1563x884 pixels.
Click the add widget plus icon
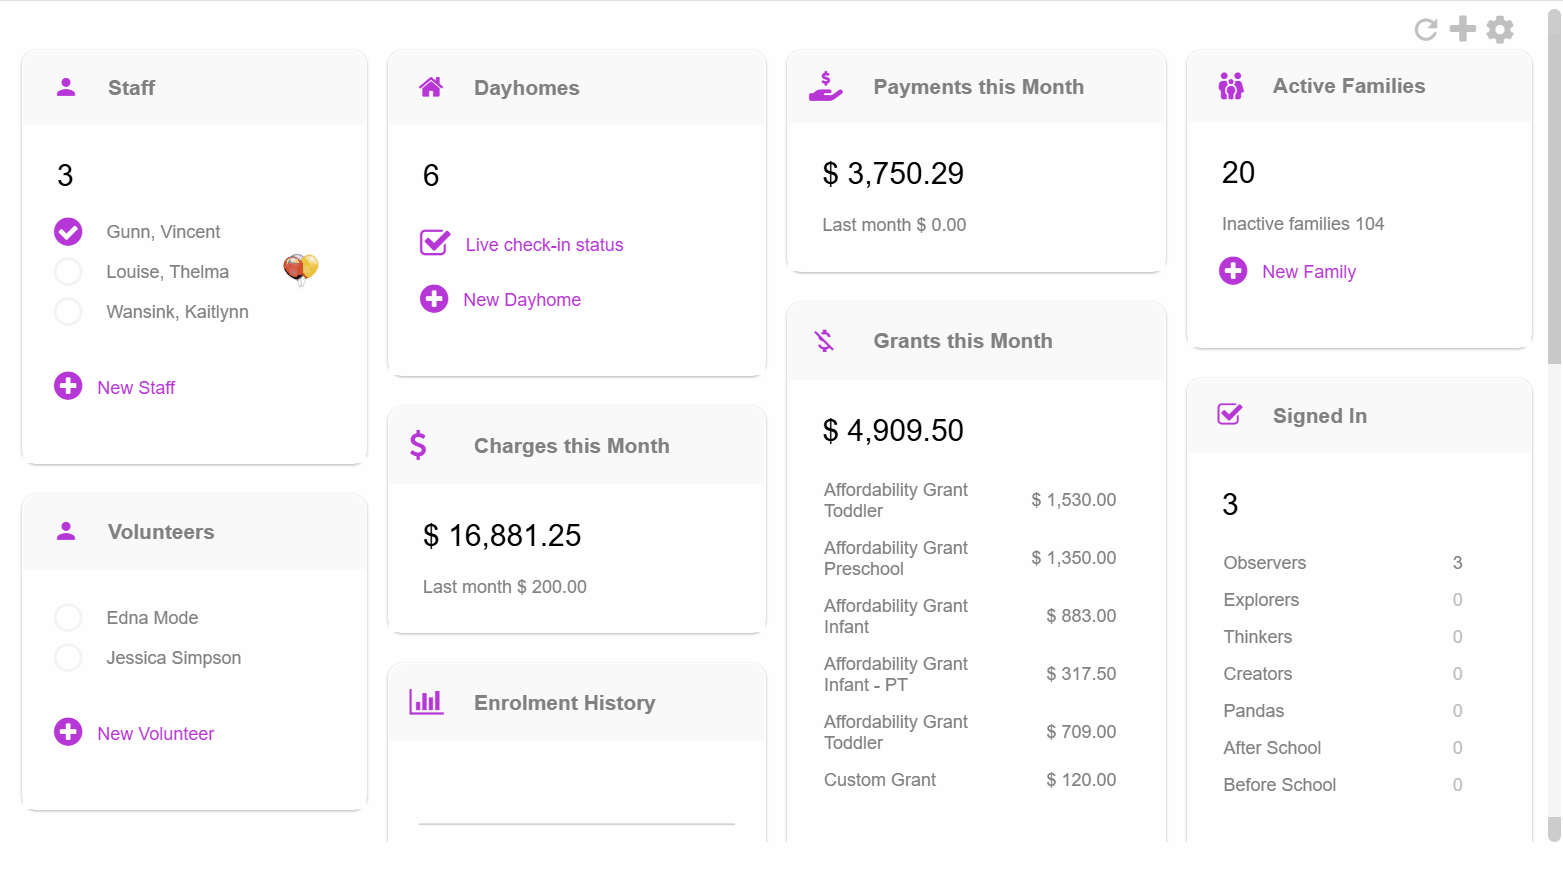(x=1463, y=29)
